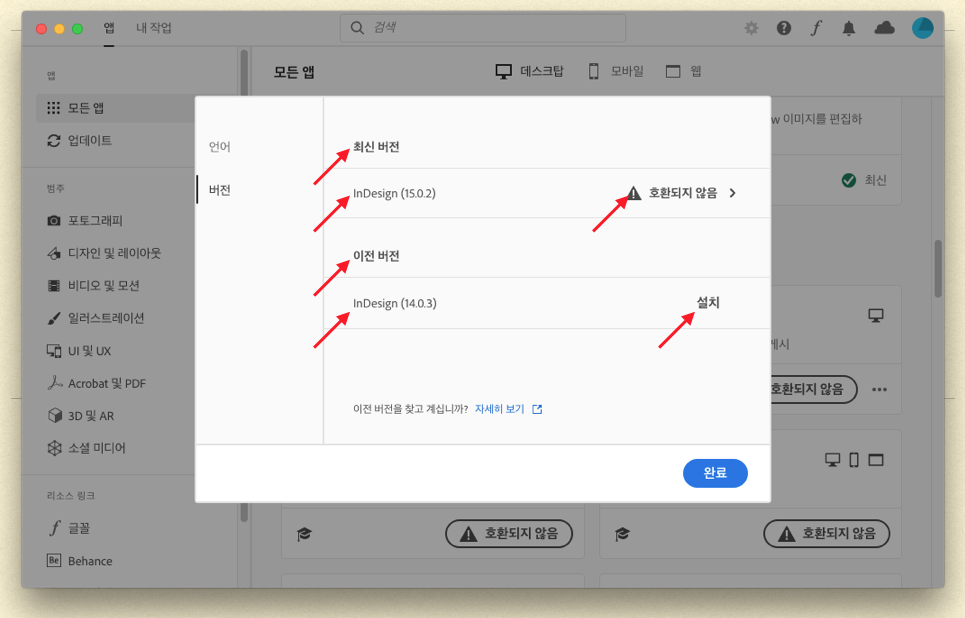Click the tutorial cap icon on bottom-left card
The width and height of the screenshot is (965, 618).
(304, 534)
